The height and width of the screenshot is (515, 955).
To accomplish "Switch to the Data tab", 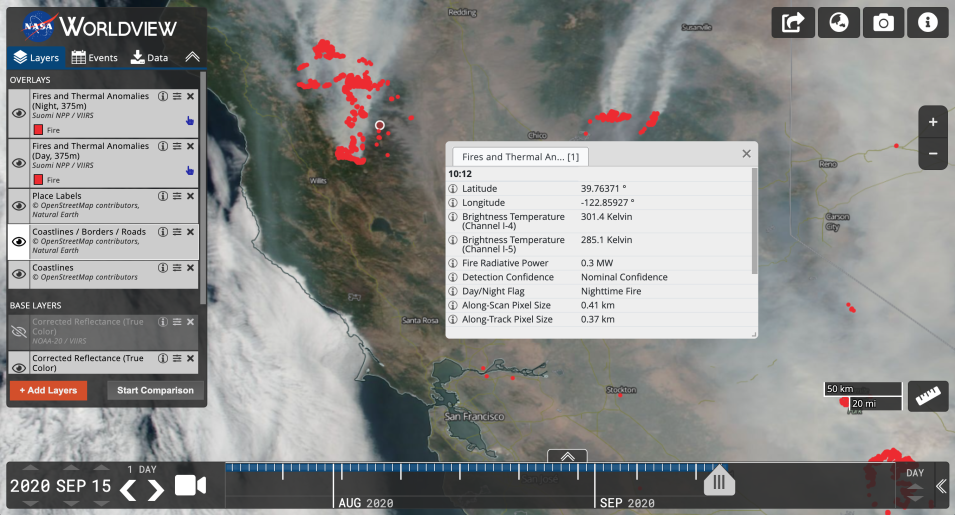I will tap(149, 57).
